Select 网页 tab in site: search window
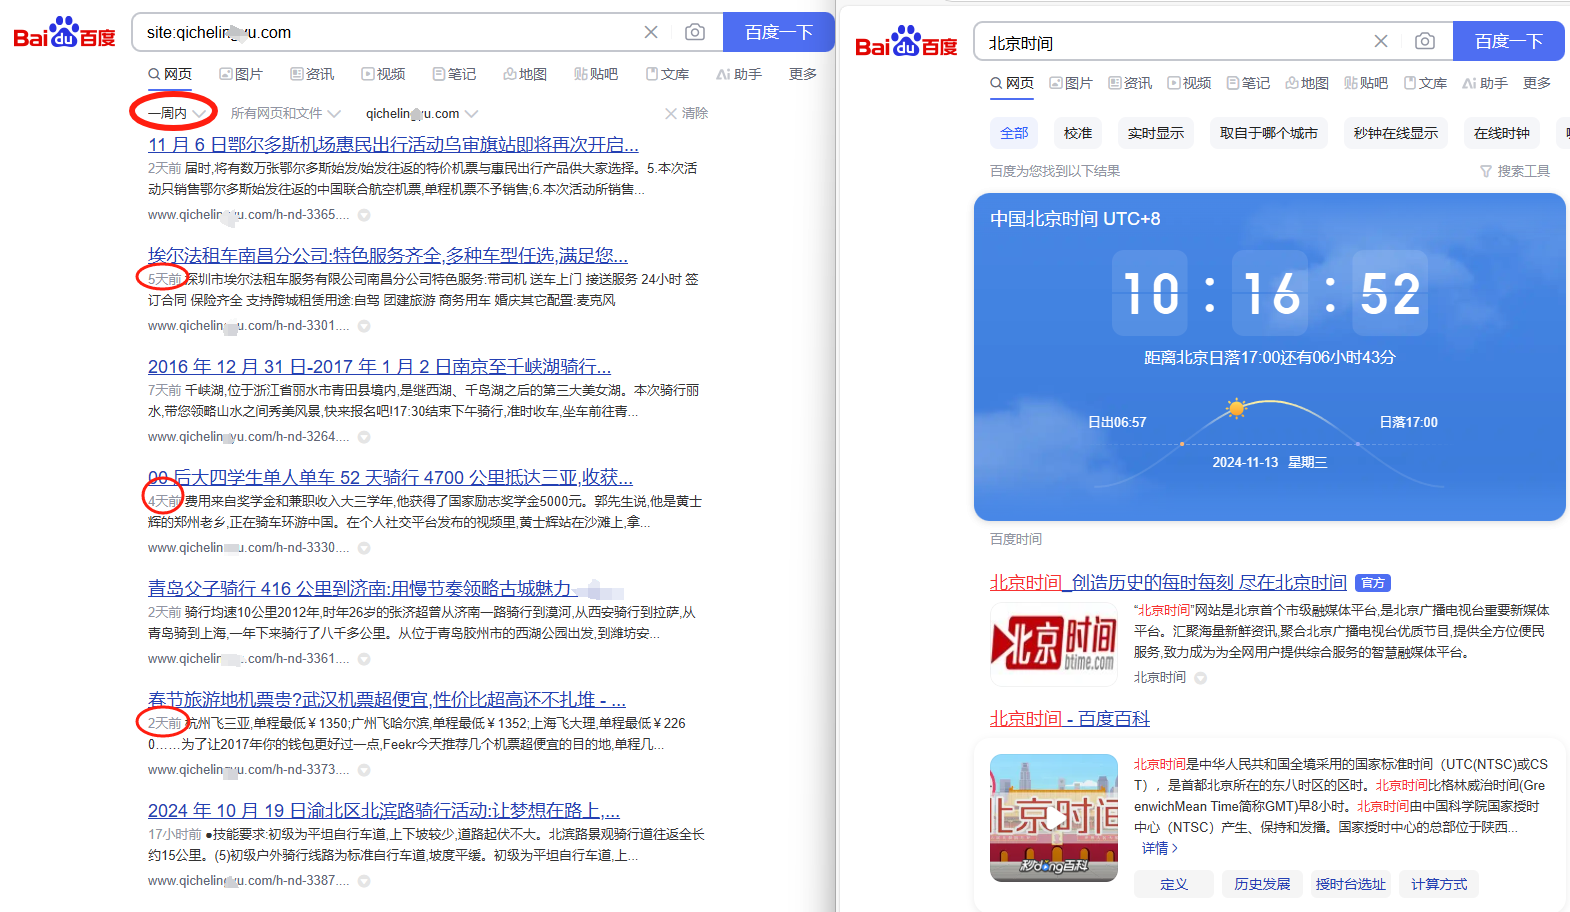1570x912 pixels. [170, 74]
